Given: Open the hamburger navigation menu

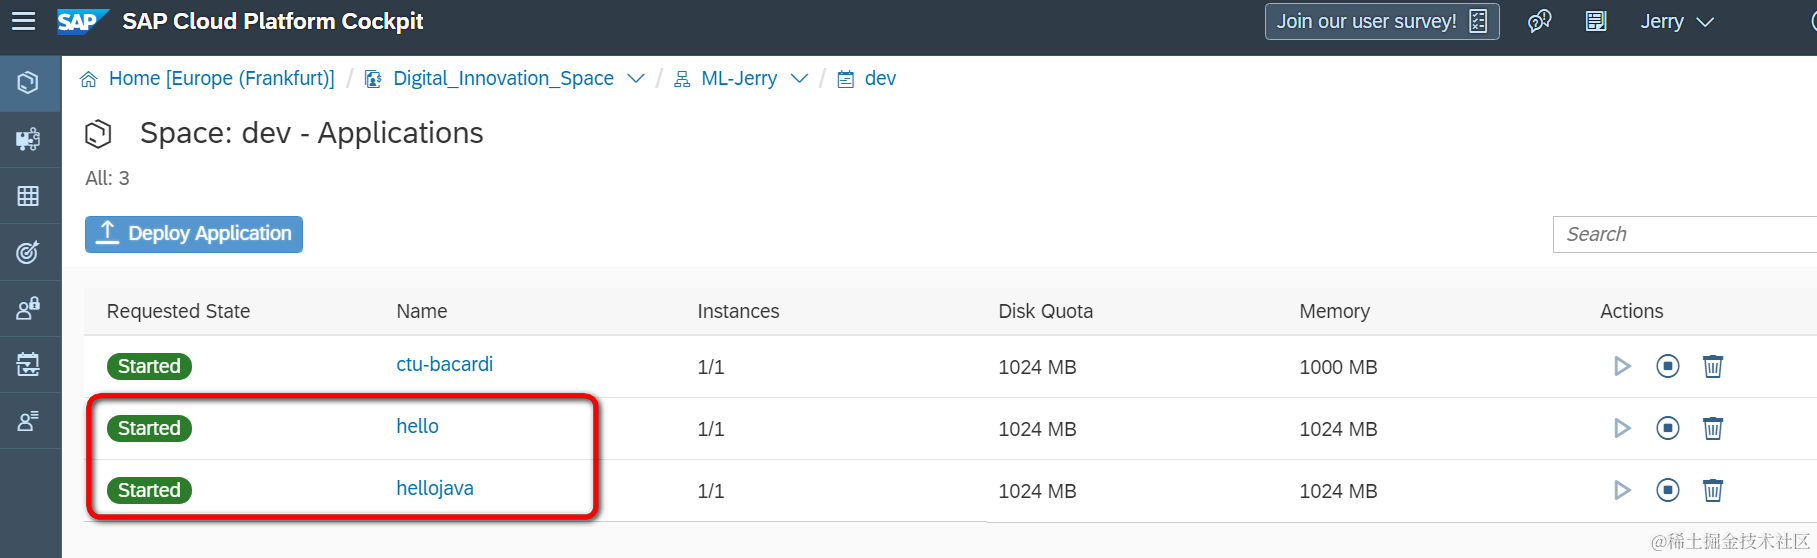Looking at the screenshot, I should coord(23,21).
